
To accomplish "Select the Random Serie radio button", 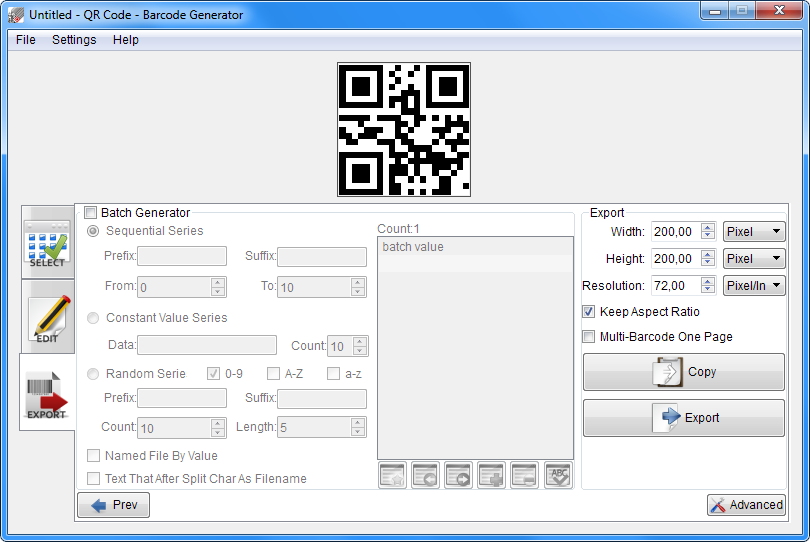I will pos(93,374).
